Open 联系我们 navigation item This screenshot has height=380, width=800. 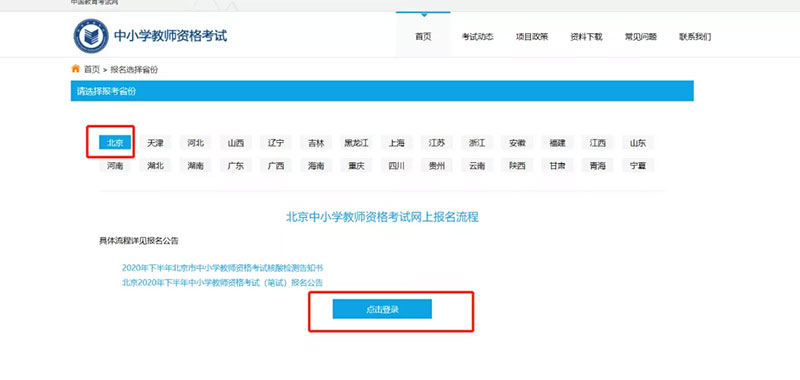tap(694, 37)
